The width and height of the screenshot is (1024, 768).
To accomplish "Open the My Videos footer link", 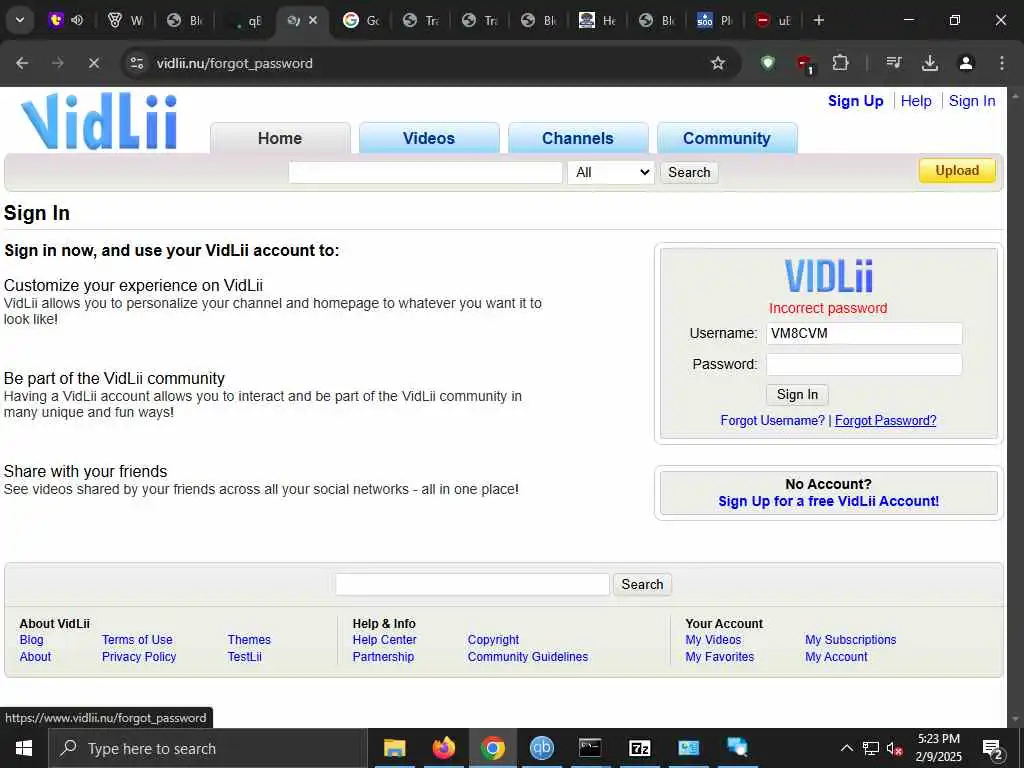I will [713, 640].
